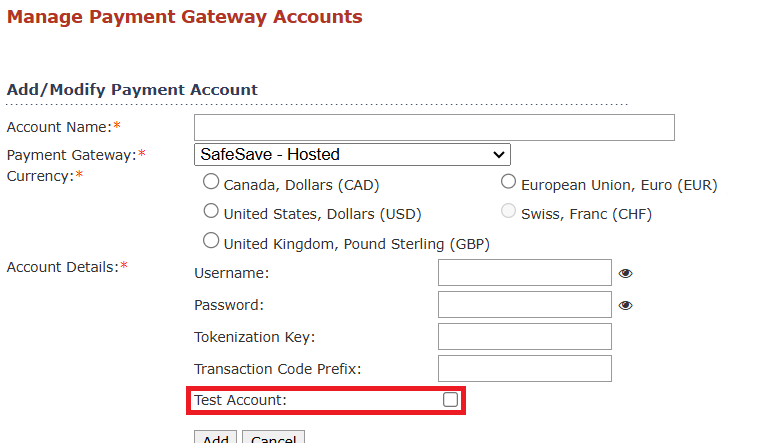Click into the Username input box
Image resolution: width=762 pixels, height=443 pixels.
[525, 273]
